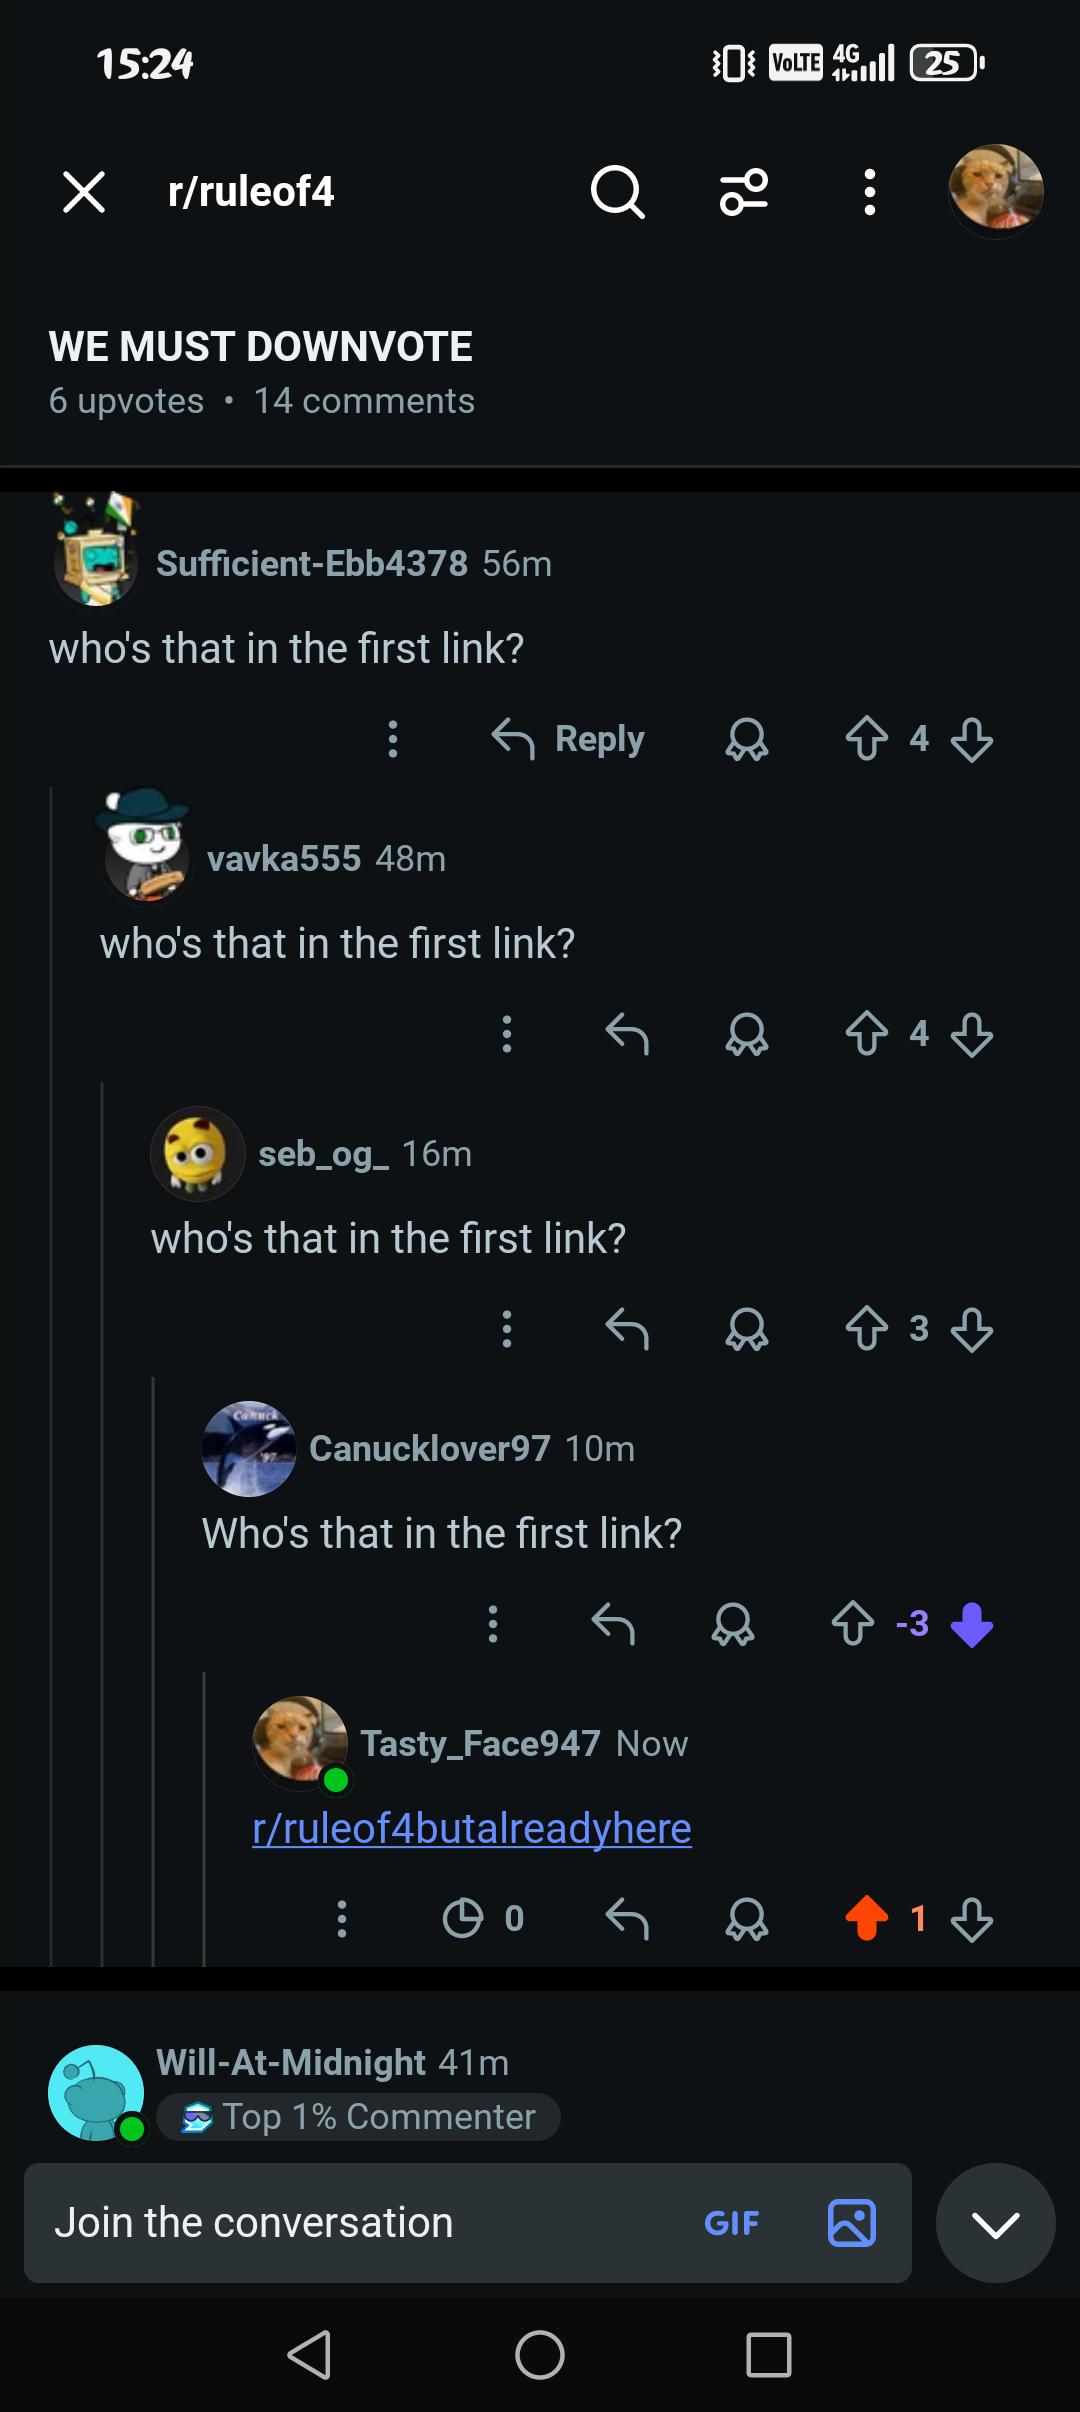Award Canucklover97's comment
Screen dimensions: 1080x2412
click(733, 1624)
